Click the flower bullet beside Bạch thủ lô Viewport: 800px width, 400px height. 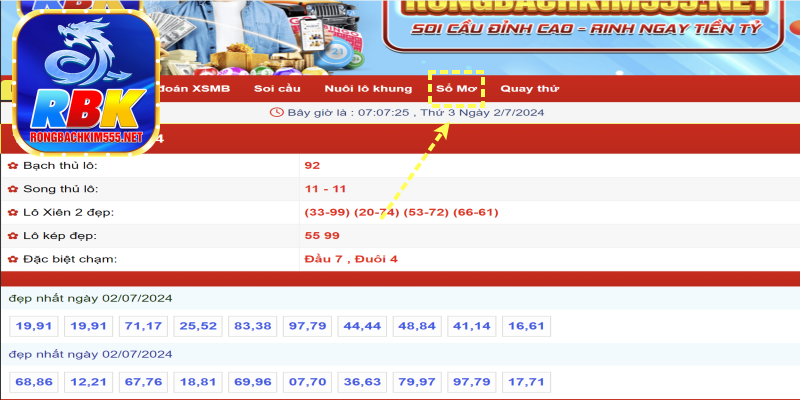click(13, 165)
